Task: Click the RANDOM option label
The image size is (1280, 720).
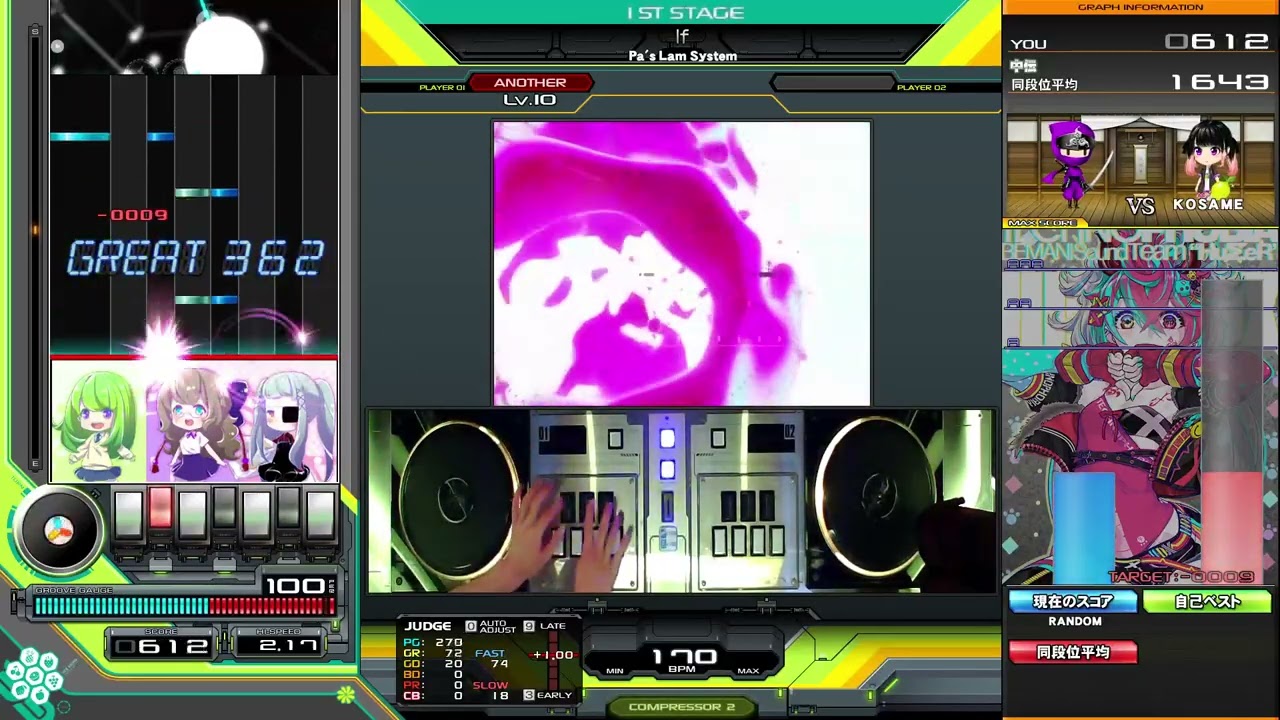Action: (1075, 622)
